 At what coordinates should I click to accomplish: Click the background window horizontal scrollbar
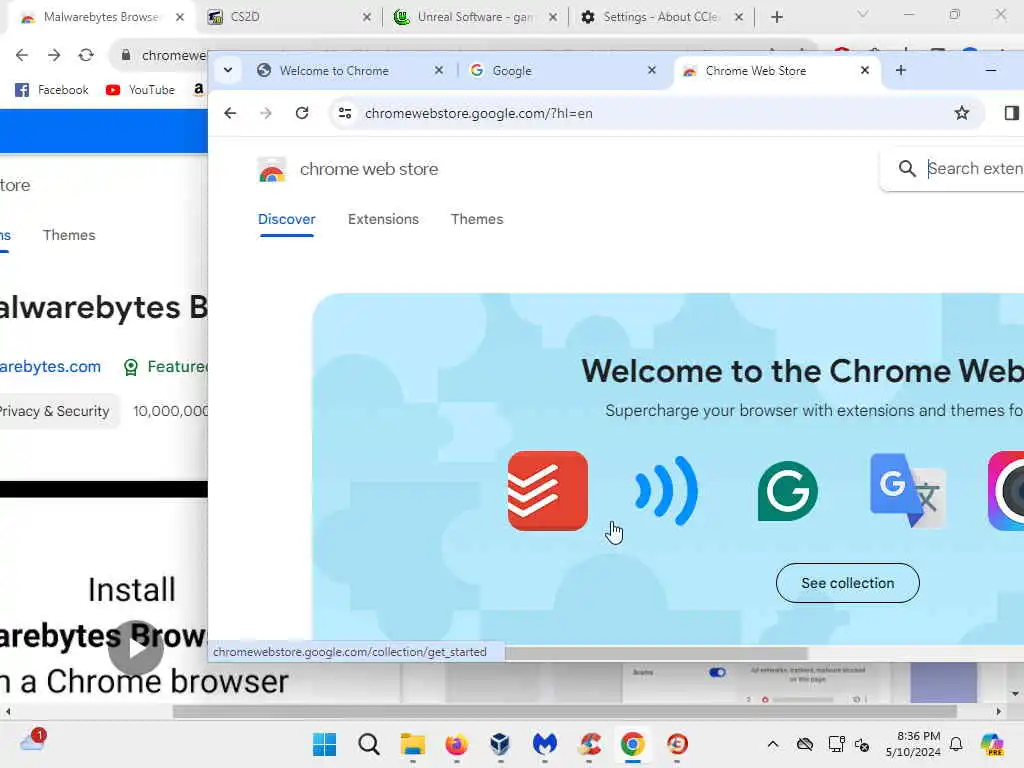(x=564, y=711)
